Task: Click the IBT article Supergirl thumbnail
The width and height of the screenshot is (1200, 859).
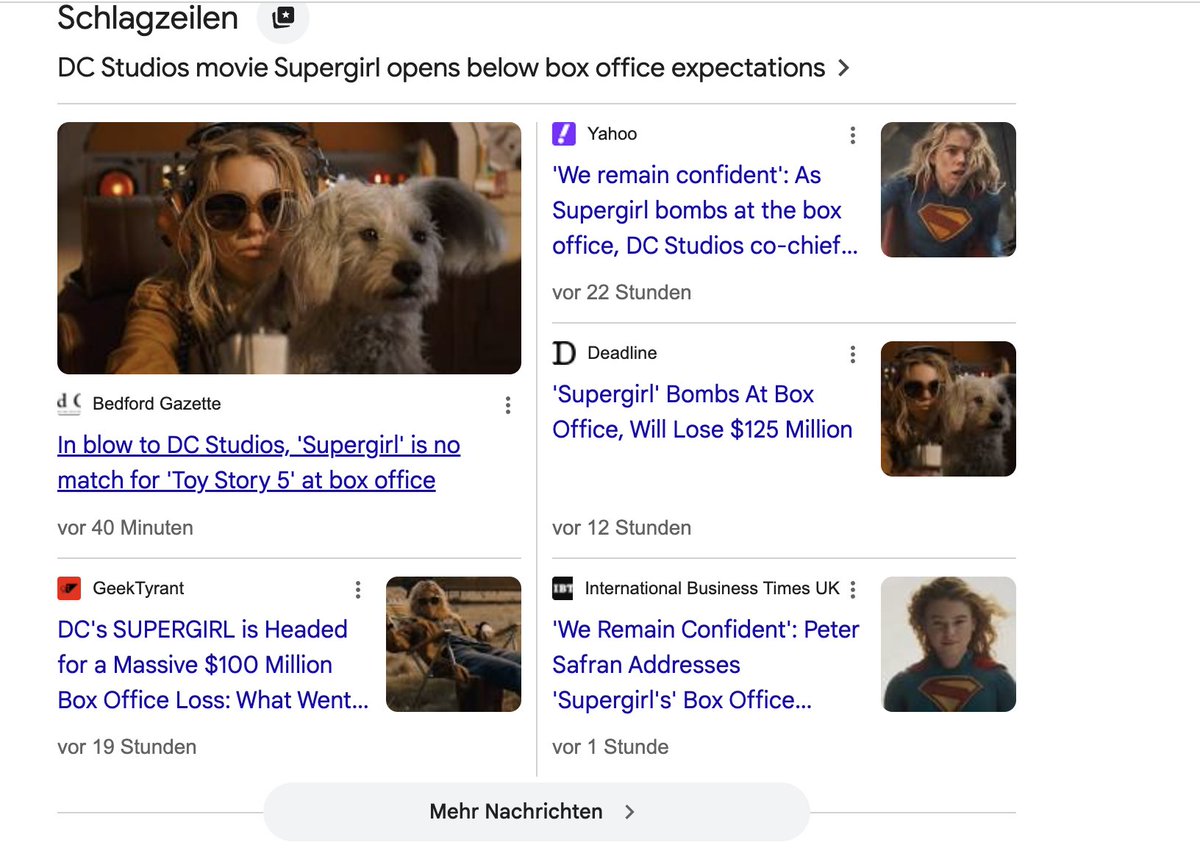Action: point(948,644)
